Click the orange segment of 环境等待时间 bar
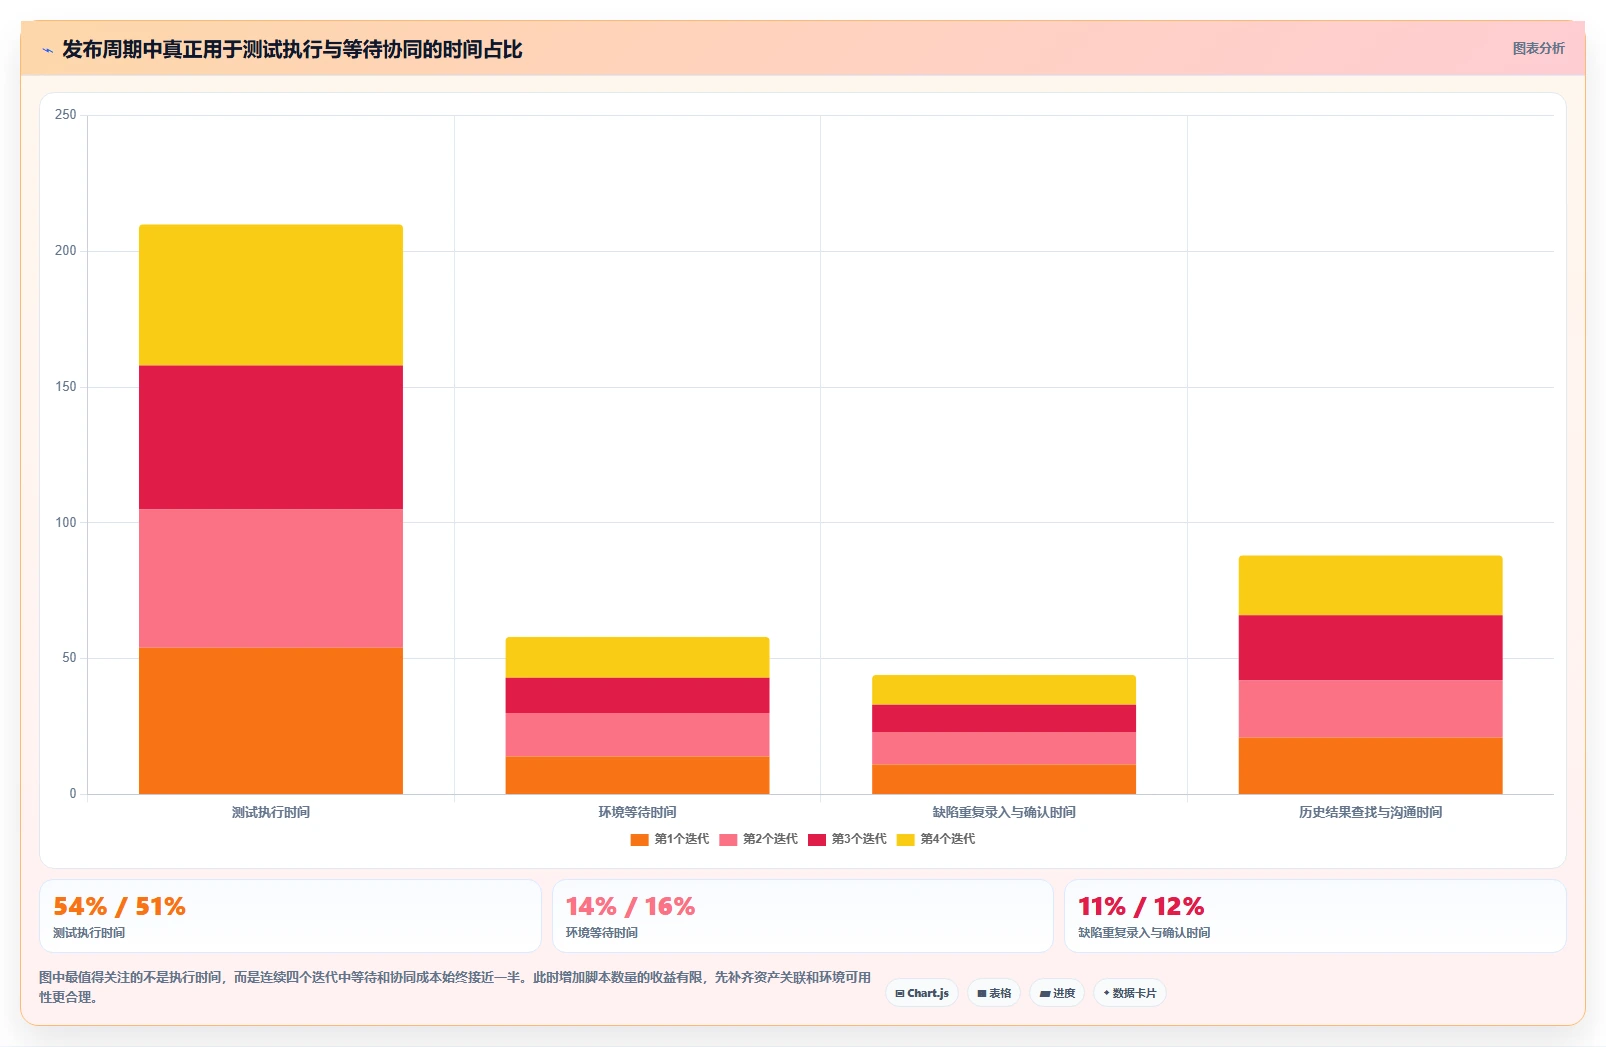This screenshot has width=1606, height=1047. click(637, 775)
